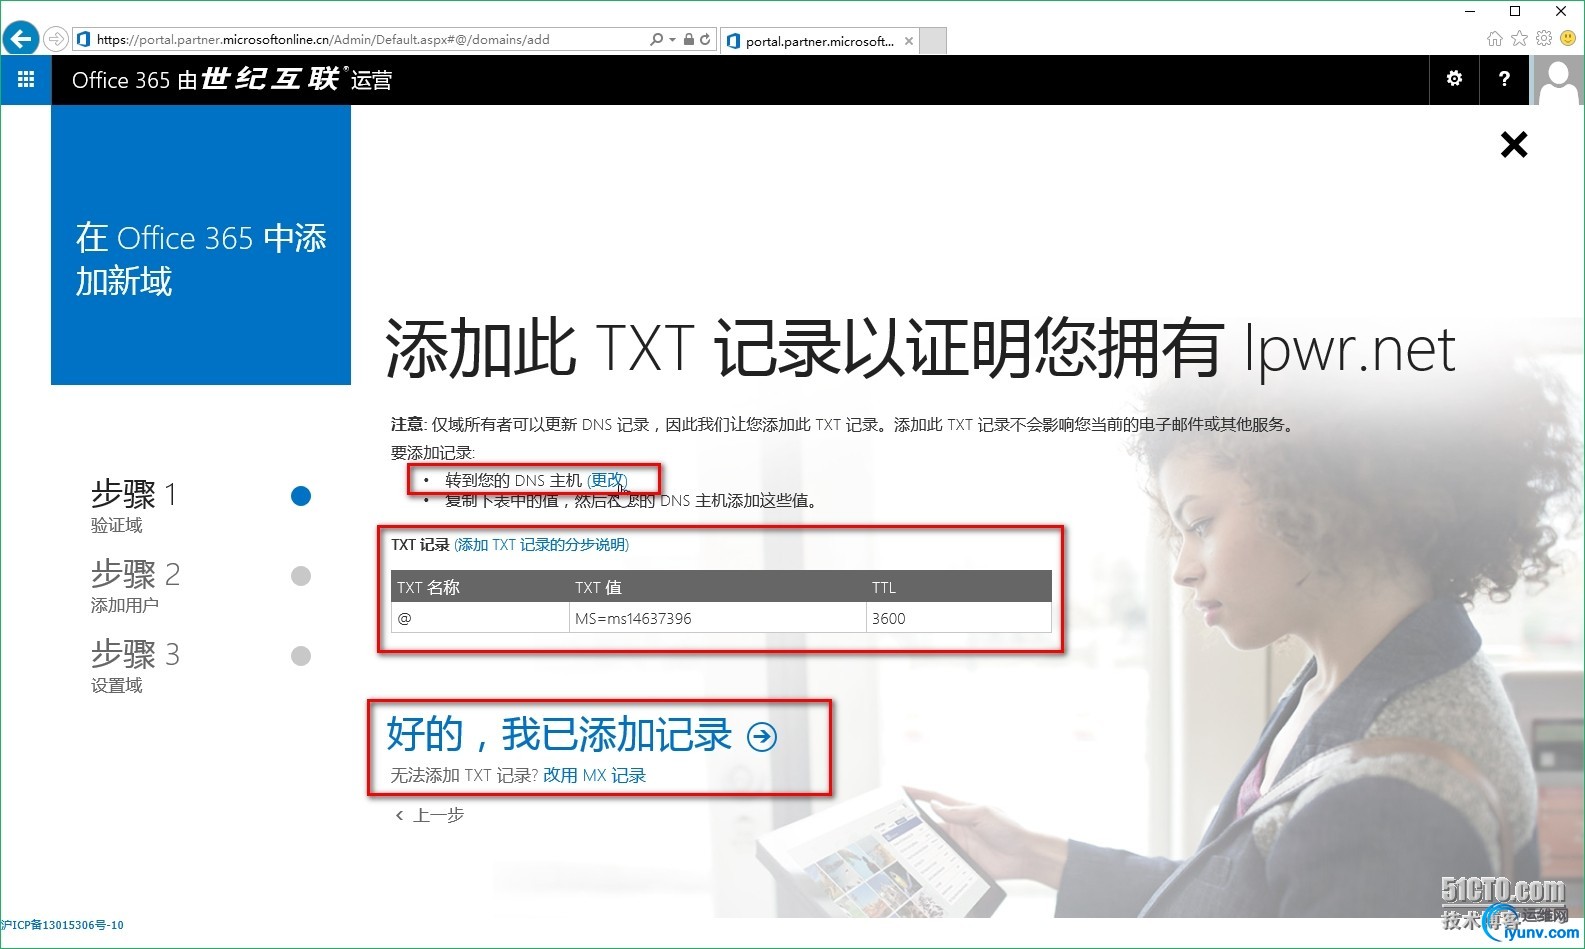1585x949 pixels.
Task: Minimize the browser window
Action: (x=1470, y=11)
